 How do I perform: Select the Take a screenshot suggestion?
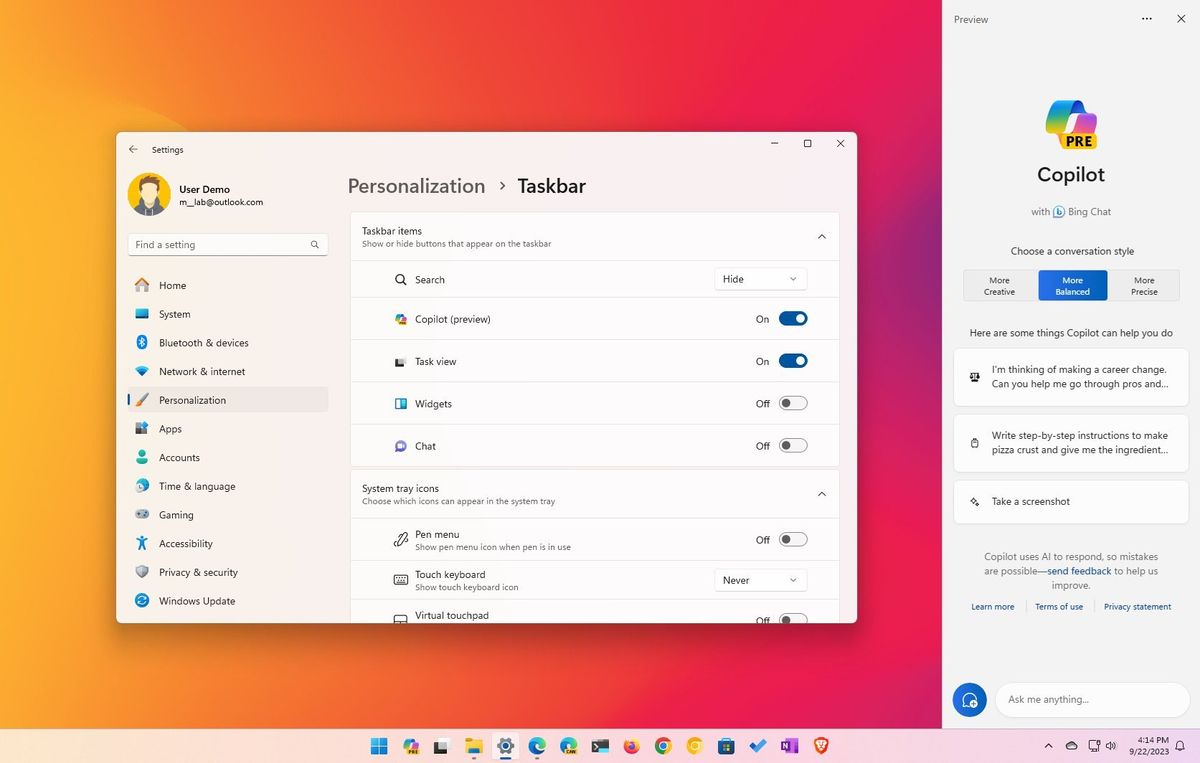click(1071, 502)
